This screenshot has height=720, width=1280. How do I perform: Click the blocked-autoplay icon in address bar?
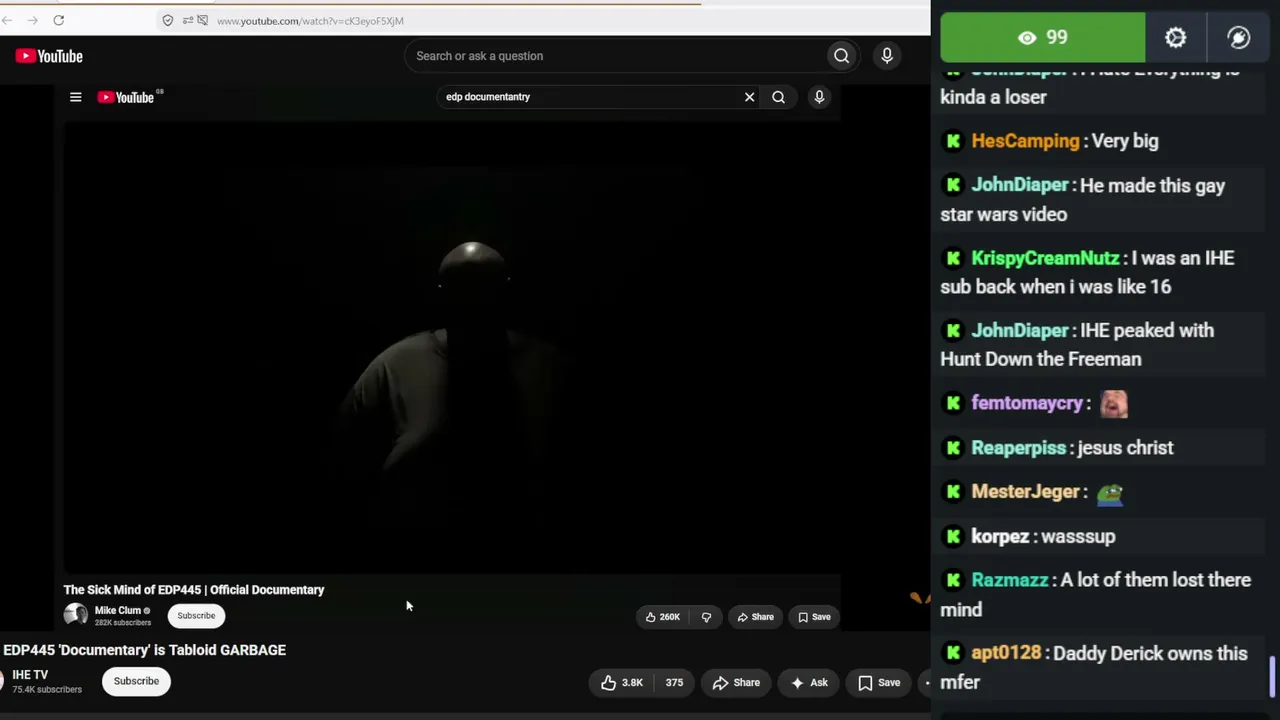pos(203,20)
